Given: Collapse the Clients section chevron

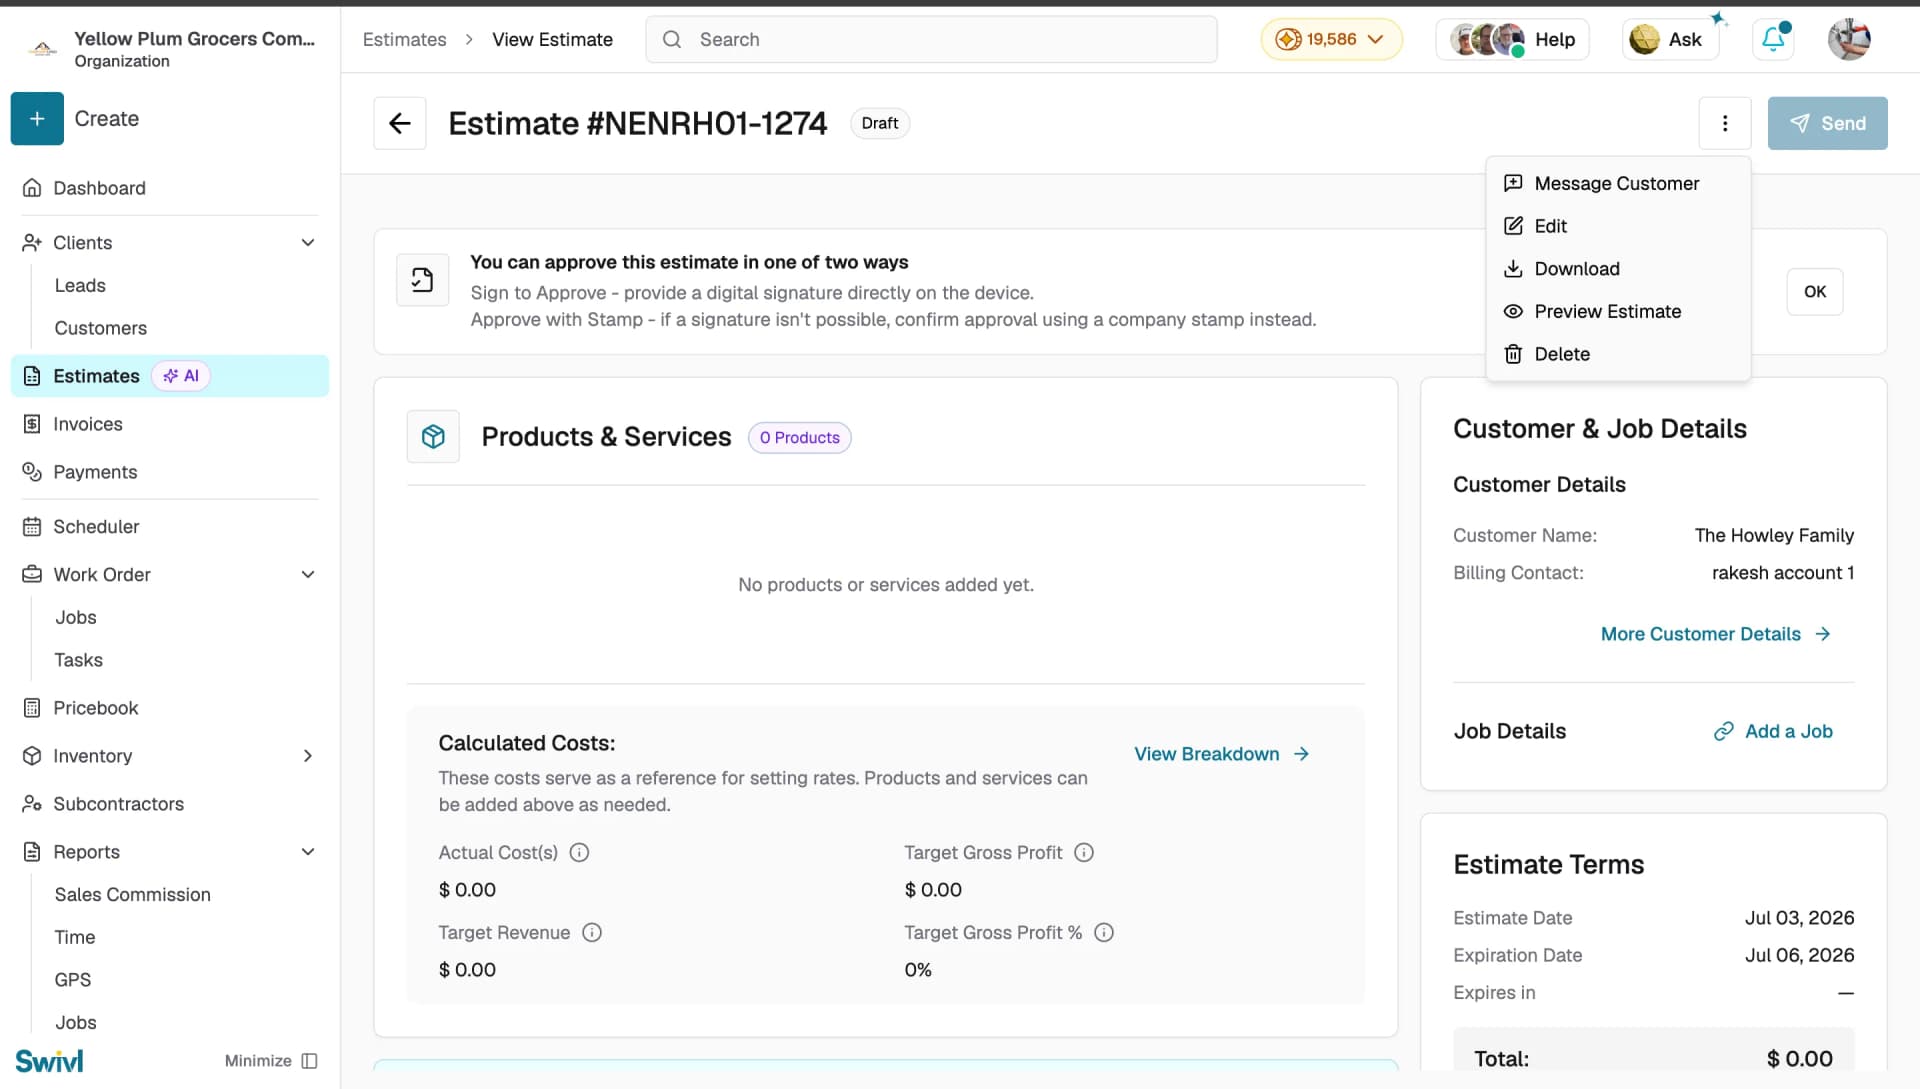Looking at the screenshot, I should click(x=308, y=242).
